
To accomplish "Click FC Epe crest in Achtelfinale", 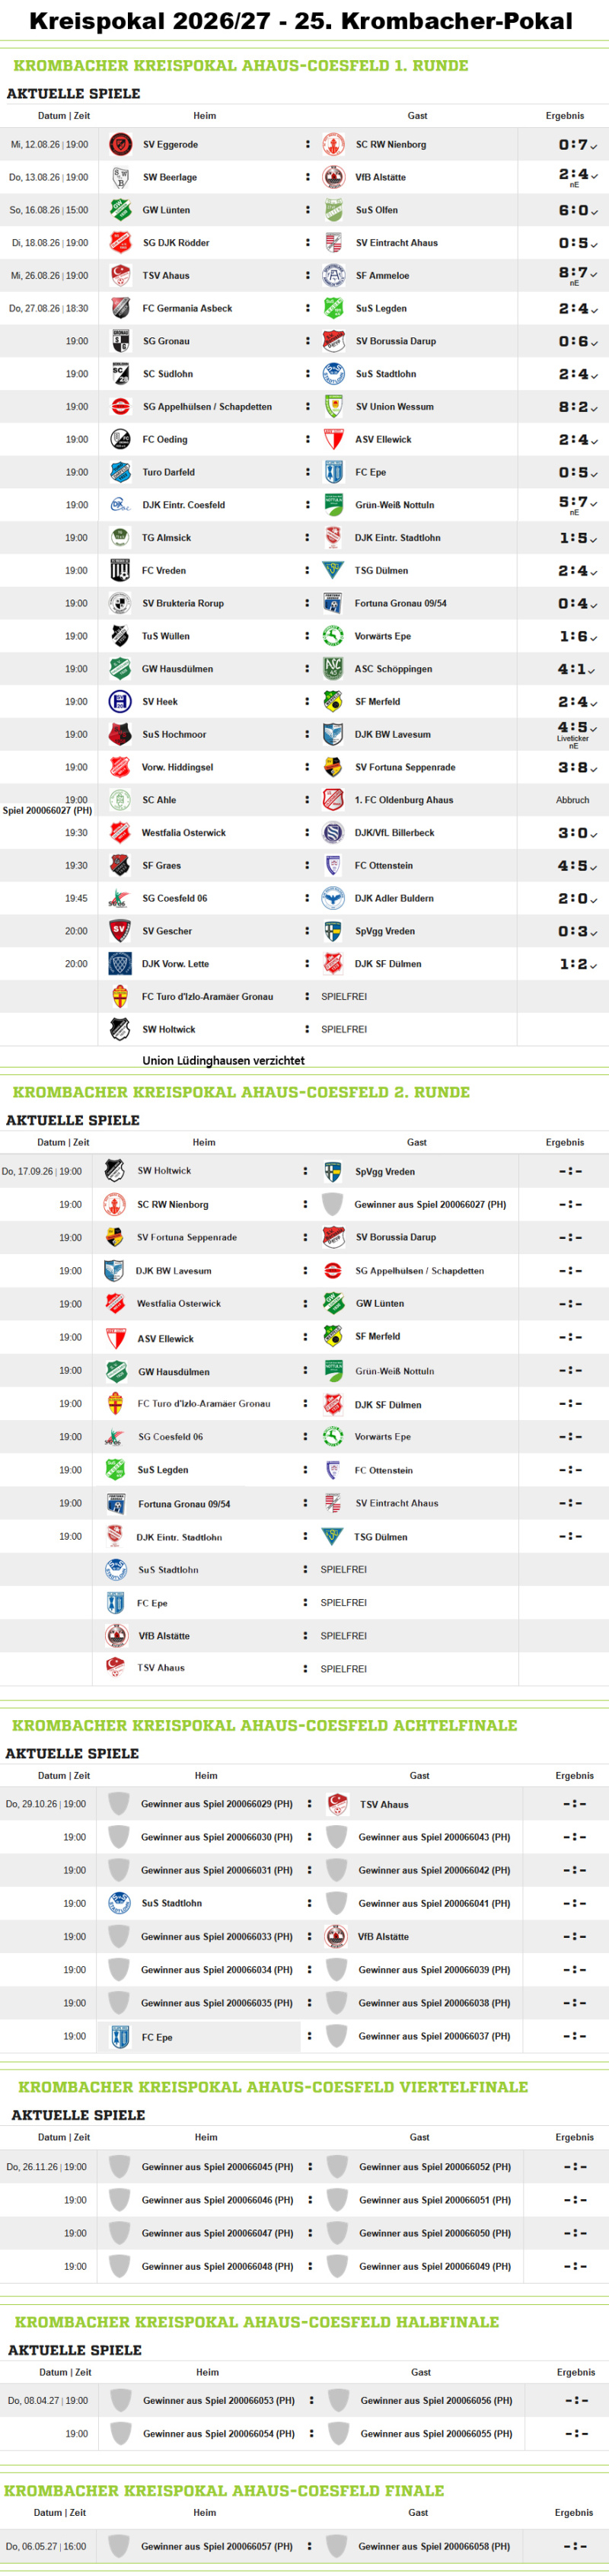I will click(119, 2035).
